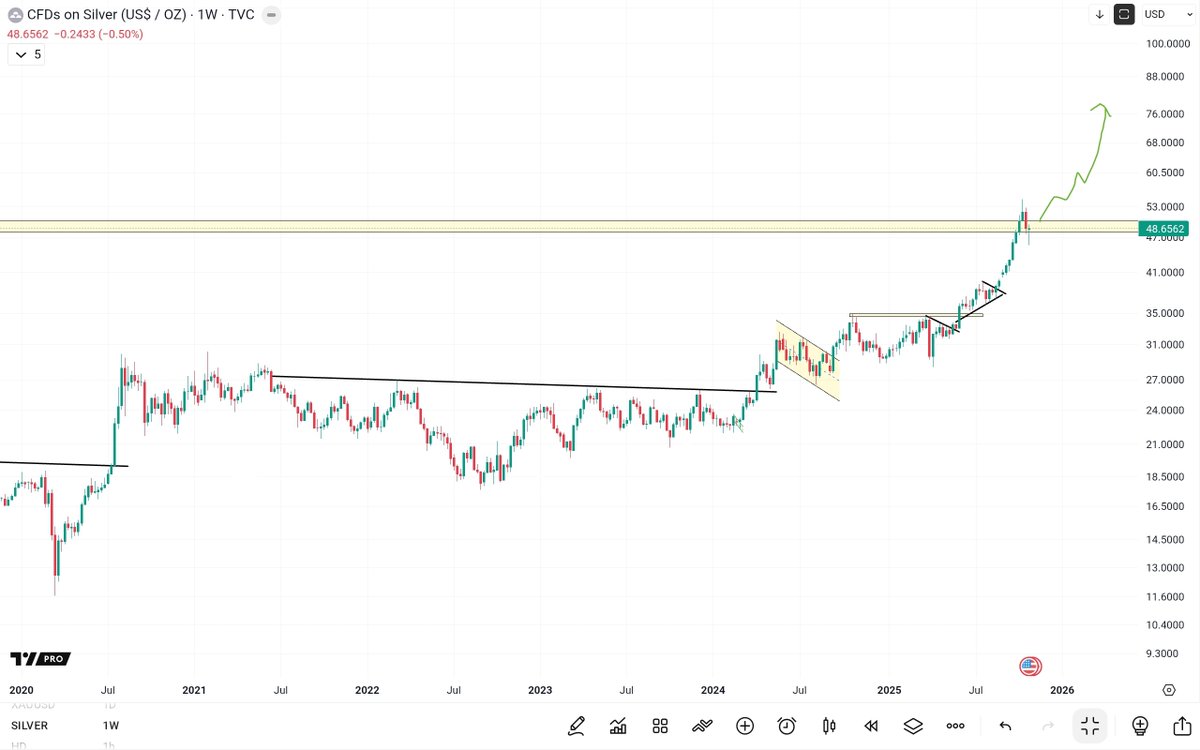Screen dimensions: 1200x750
Task: Open the multi-layout grid icon
Action: point(660,726)
